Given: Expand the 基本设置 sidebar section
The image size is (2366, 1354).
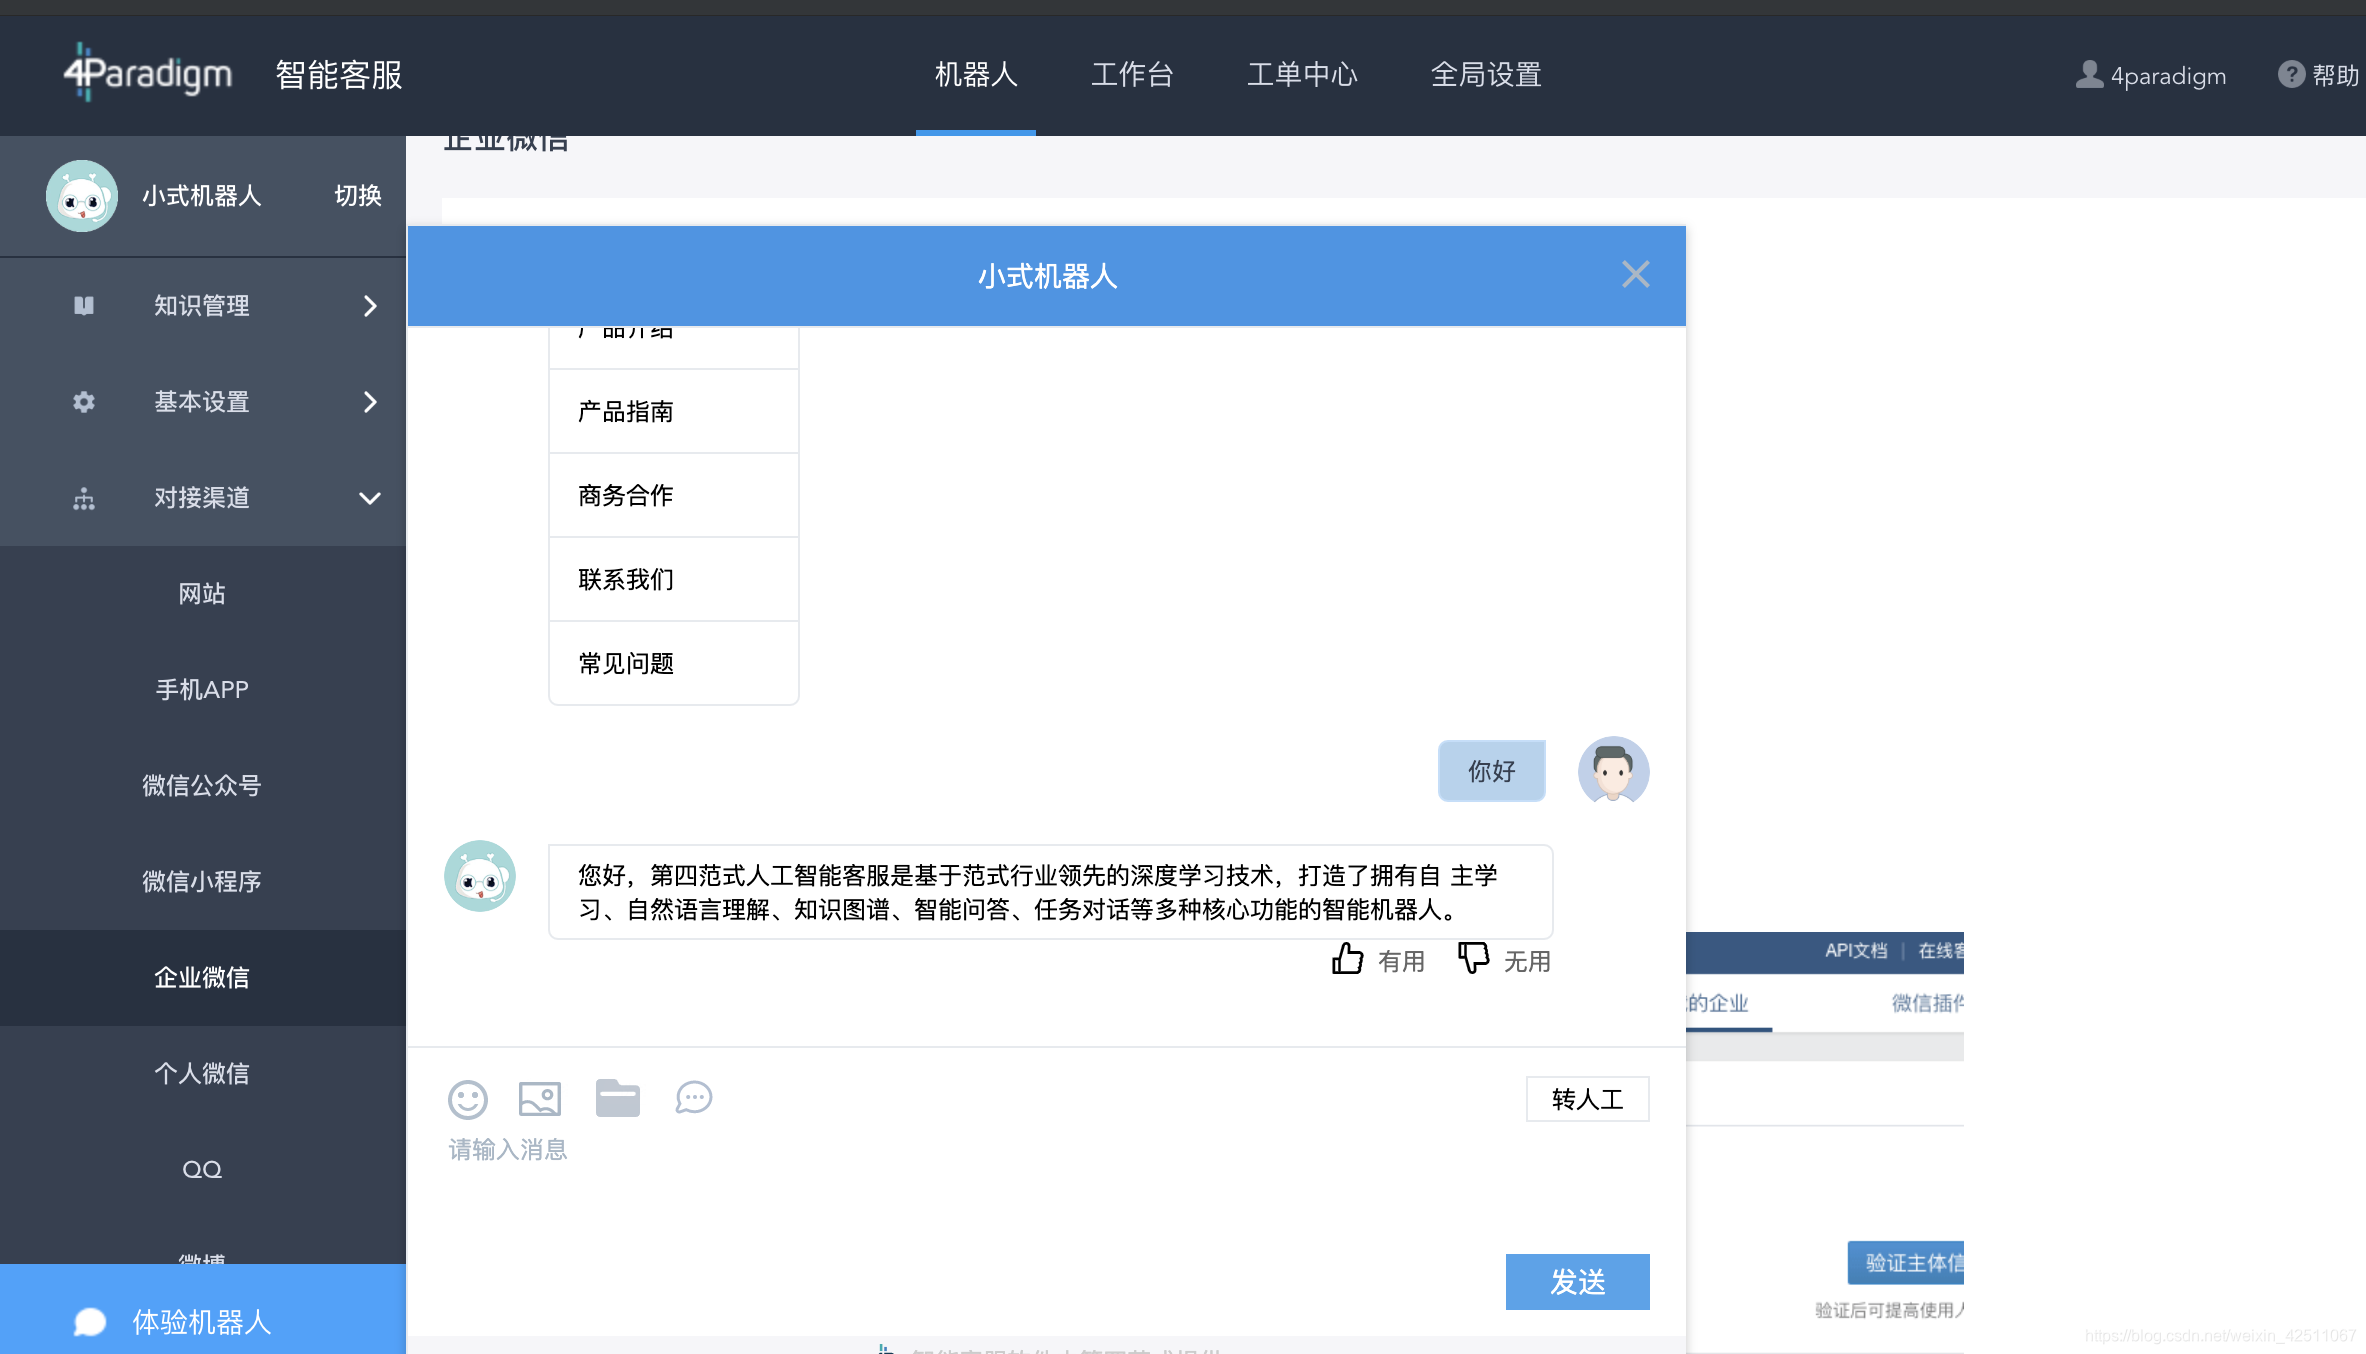Looking at the screenshot, I should point(202,402).
